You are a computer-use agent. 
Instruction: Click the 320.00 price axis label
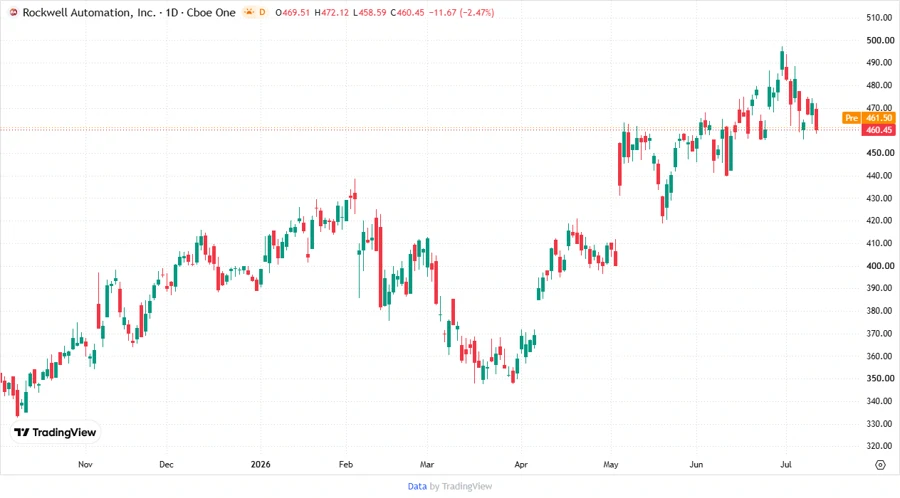pos(880,446)
